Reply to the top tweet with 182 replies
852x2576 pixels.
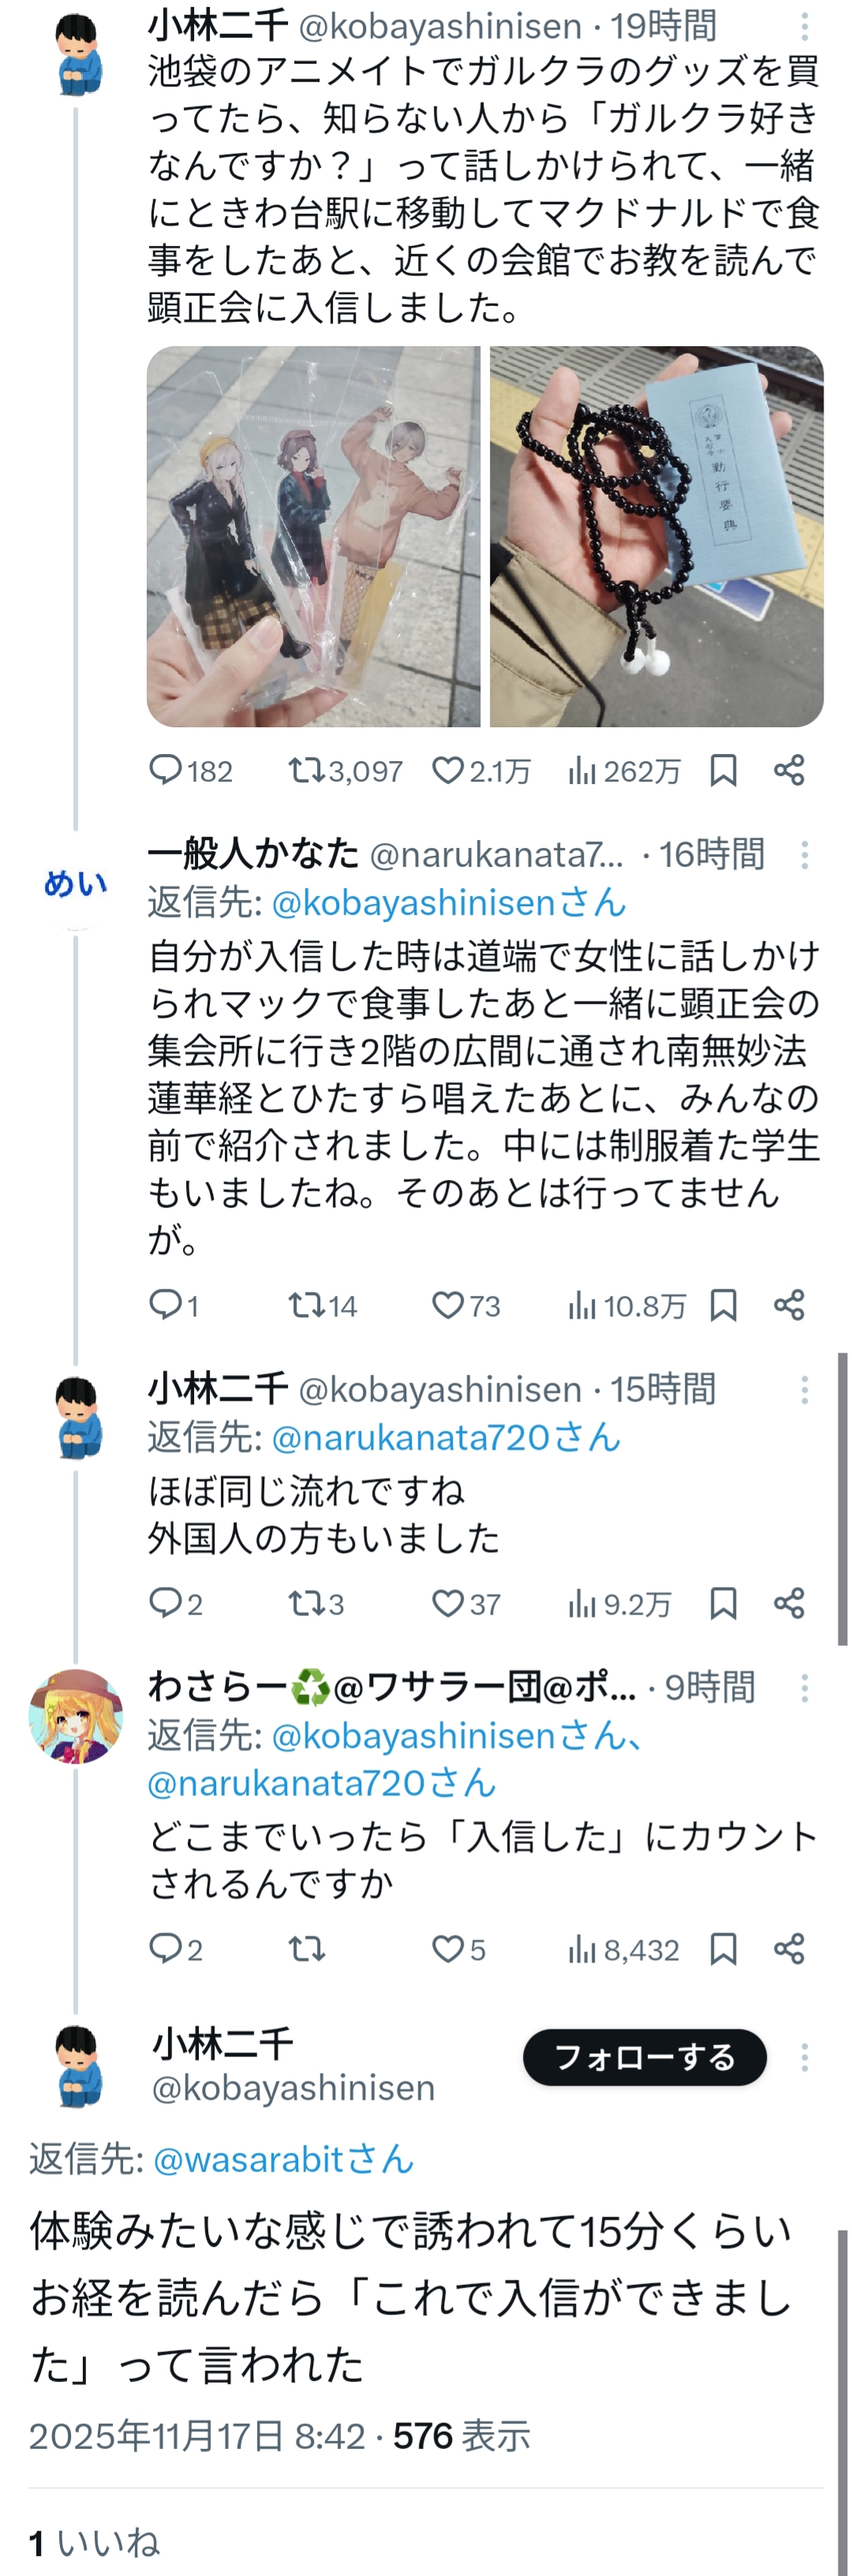point(165,770)
